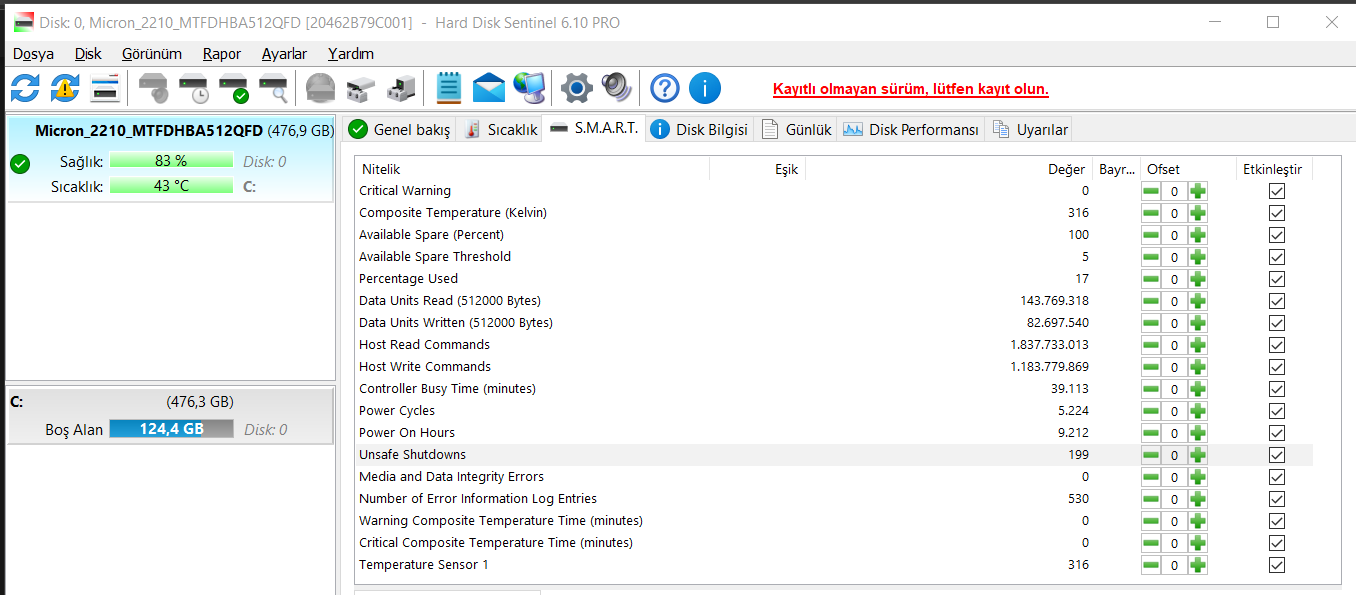This screenshot has width=1356, height=595.
Task: Click the gray round disk toolbar icon
Action: click(x=320, y=88)
